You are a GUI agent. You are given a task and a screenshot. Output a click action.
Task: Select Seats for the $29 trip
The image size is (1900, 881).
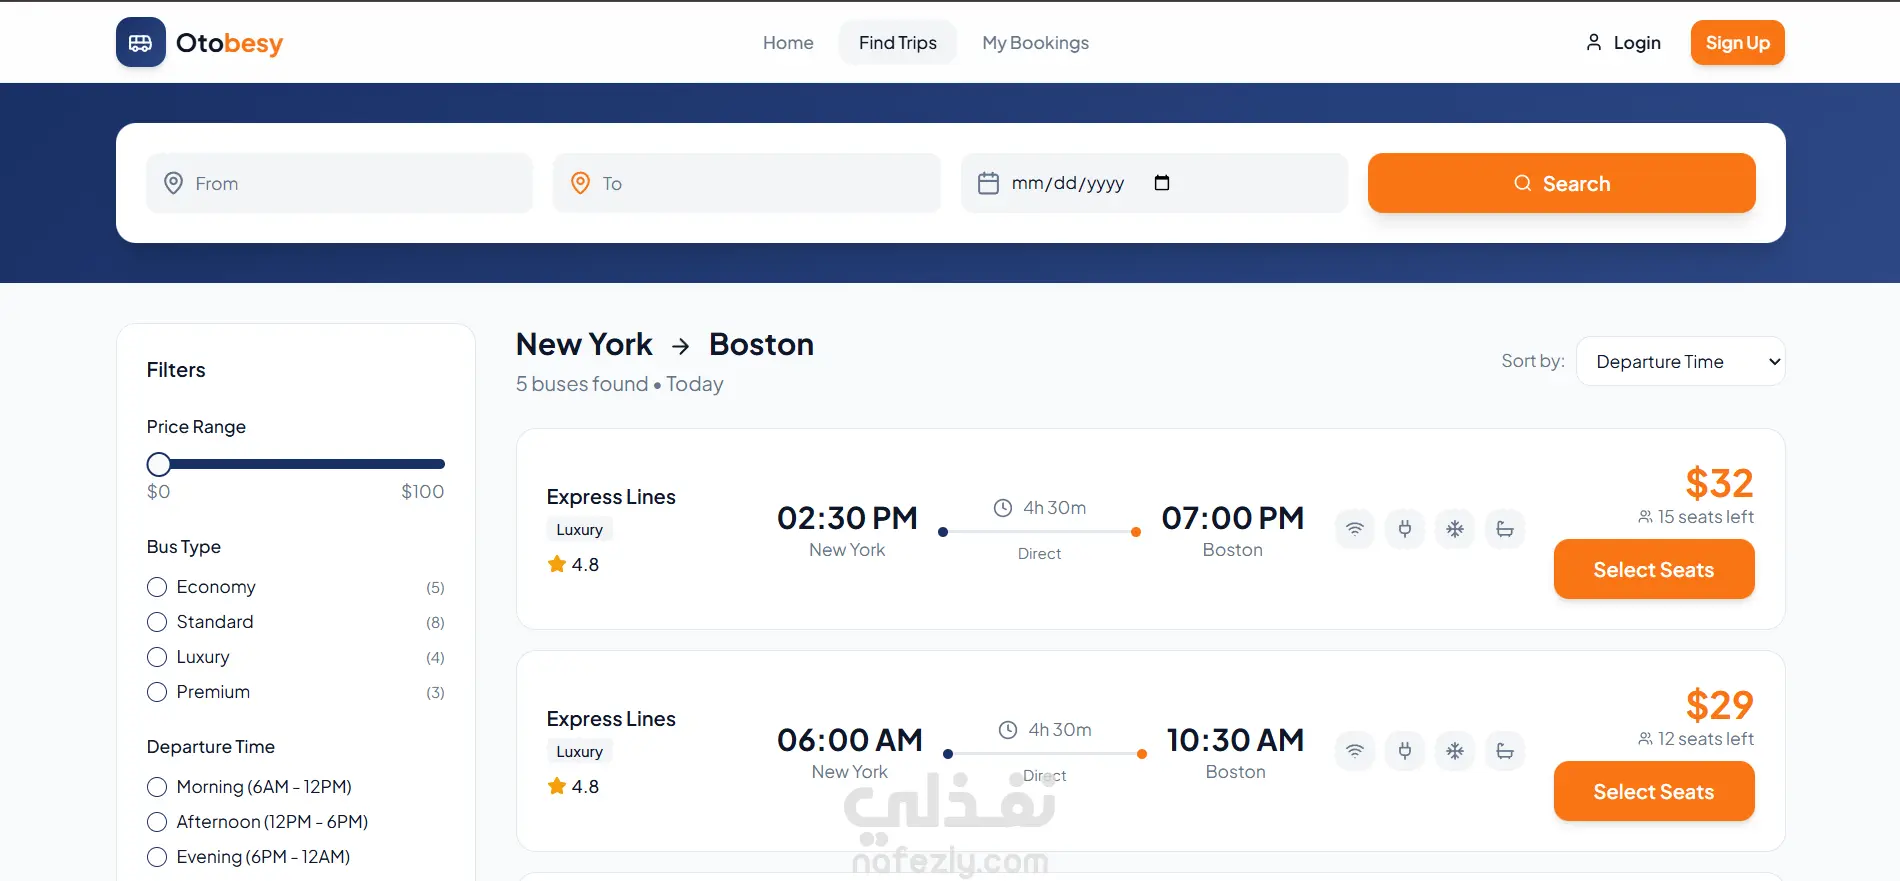click(x=1654, y=791)
